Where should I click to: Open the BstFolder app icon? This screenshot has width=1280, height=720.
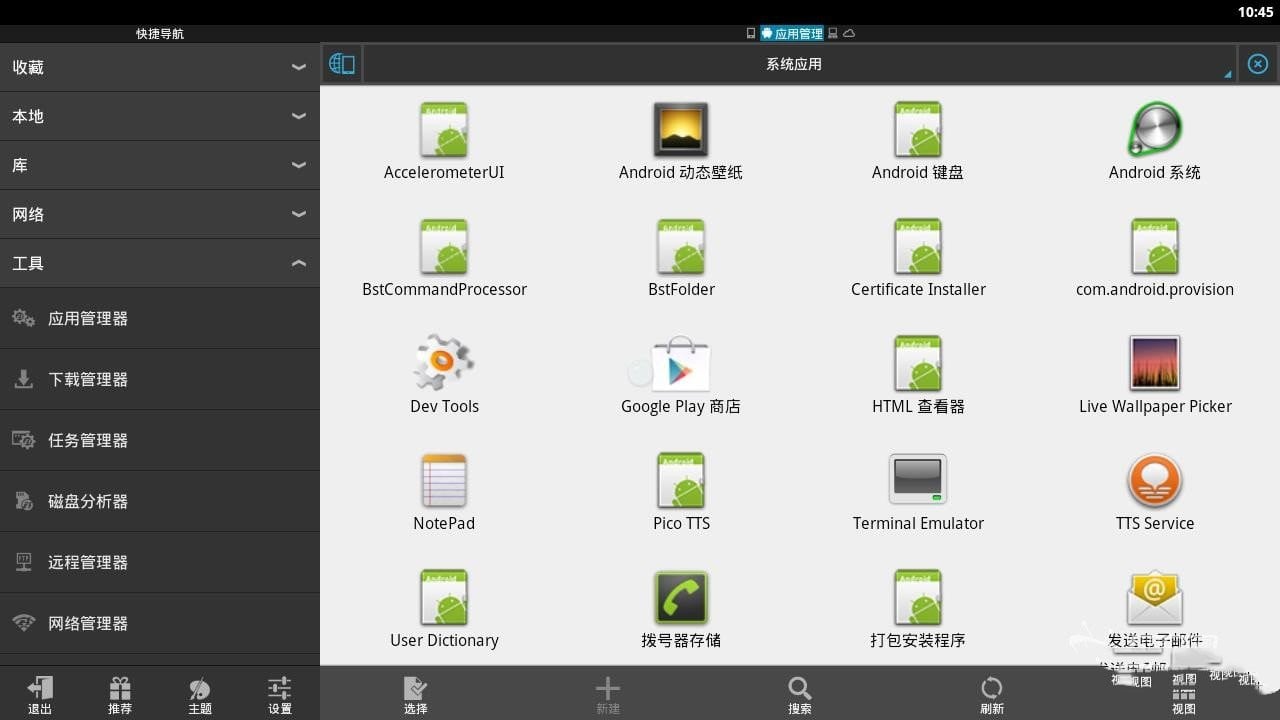(x=681, y=247)
